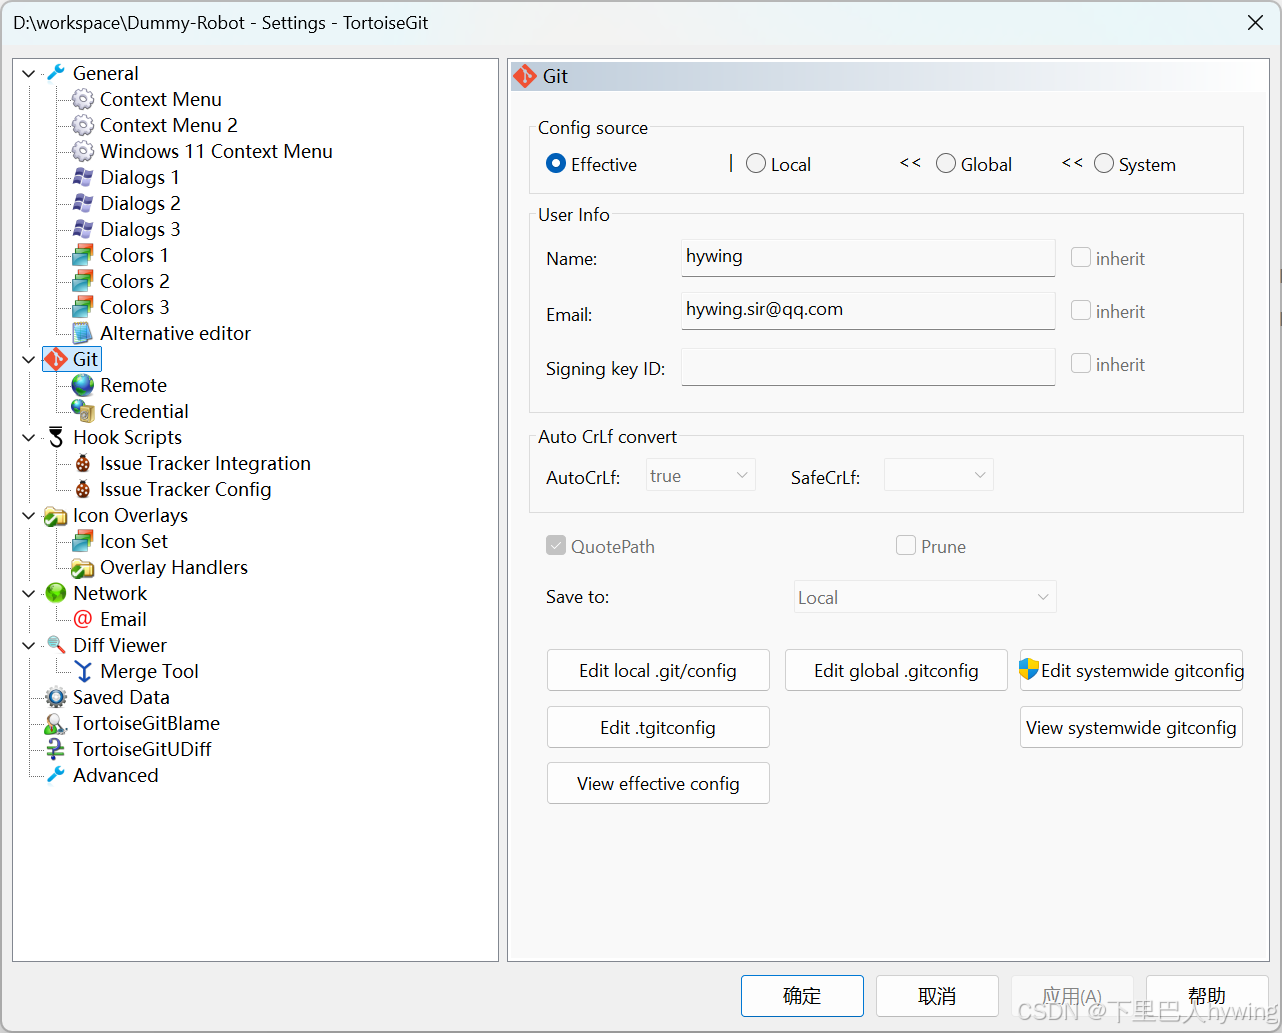Click View systemwide gitconfig button
1282x1033 pixels.
pyautogui.click(x=1131, y=727)
